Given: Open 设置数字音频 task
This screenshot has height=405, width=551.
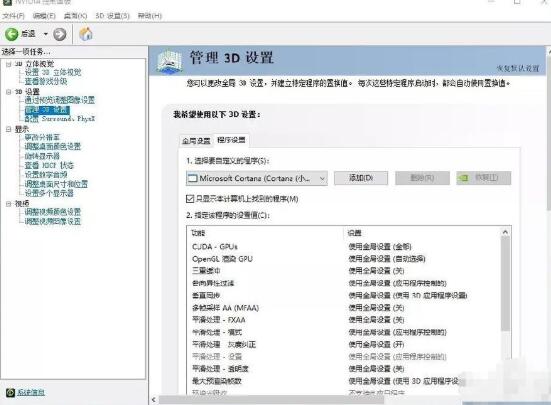Looking at the screenshot, I should pos(46,175).
